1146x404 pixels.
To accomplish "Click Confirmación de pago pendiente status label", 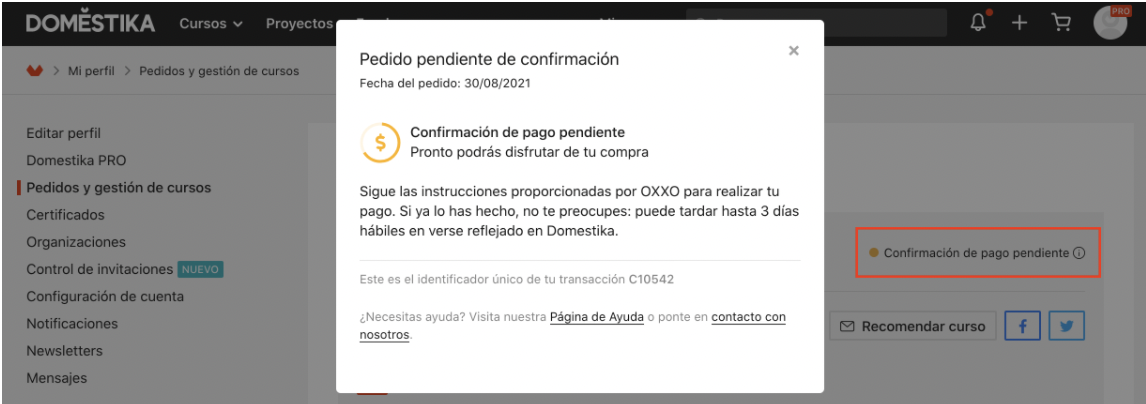I will pos(976,253).
